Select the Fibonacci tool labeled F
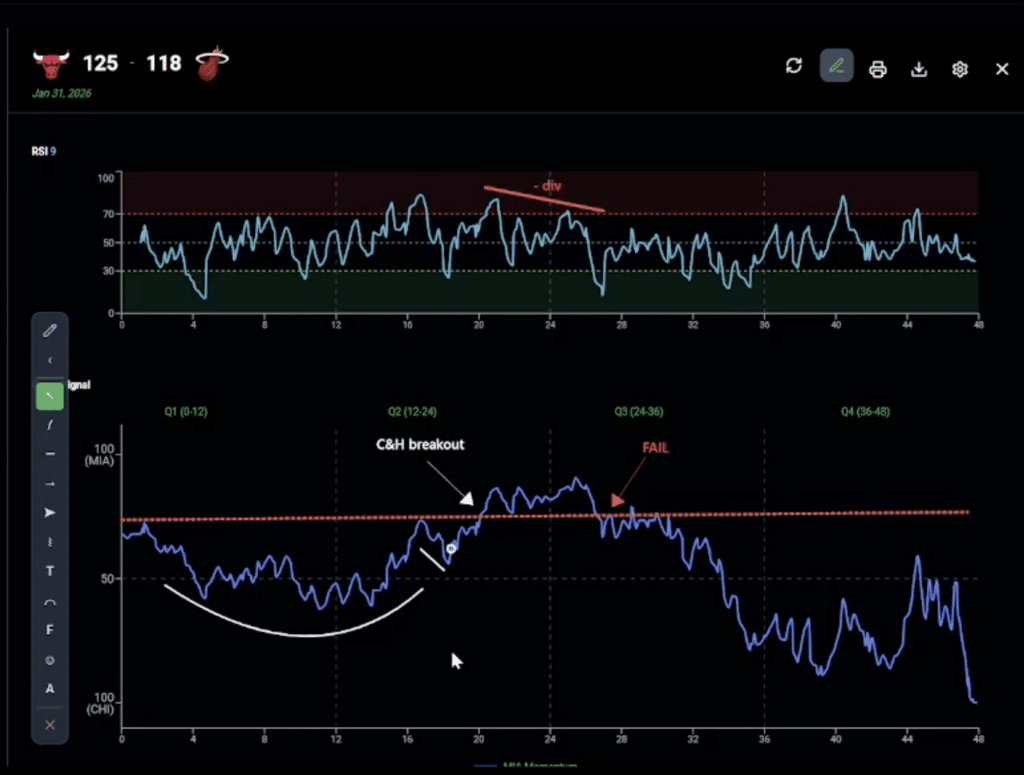 pos(50,629)
